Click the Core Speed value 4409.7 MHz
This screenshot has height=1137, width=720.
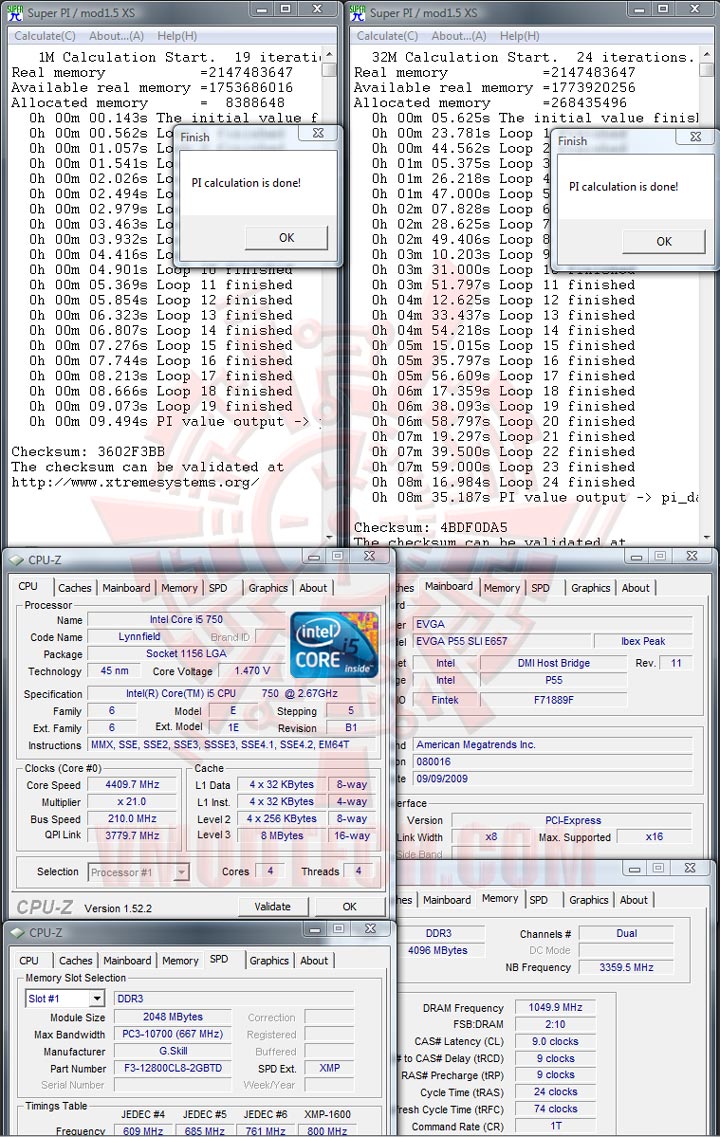pos(133,785)
